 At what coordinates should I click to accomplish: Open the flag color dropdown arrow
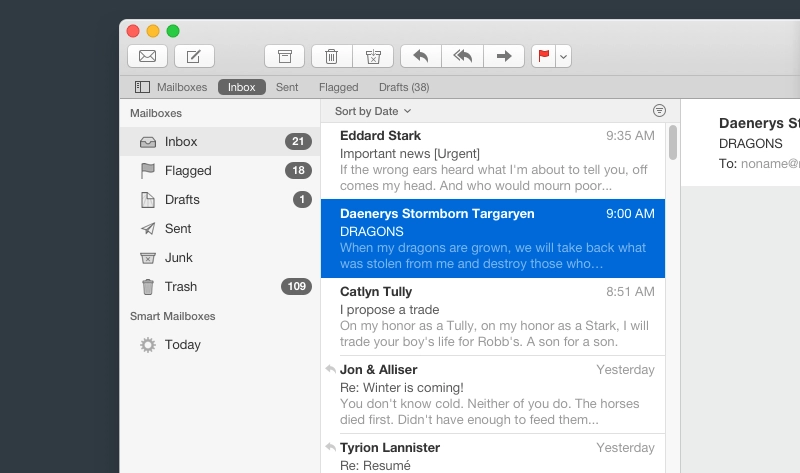coord(564,57)
